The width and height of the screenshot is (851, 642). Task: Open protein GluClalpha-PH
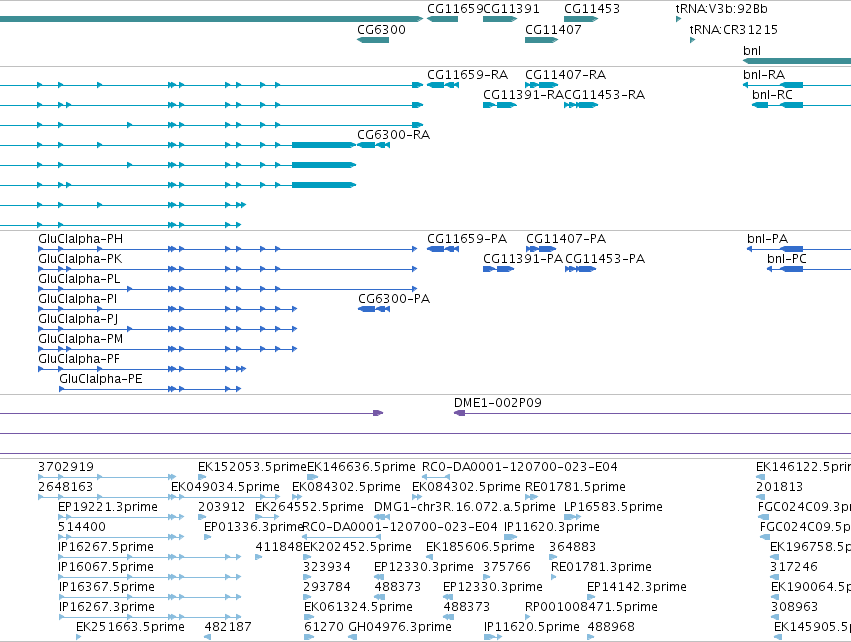80,239
